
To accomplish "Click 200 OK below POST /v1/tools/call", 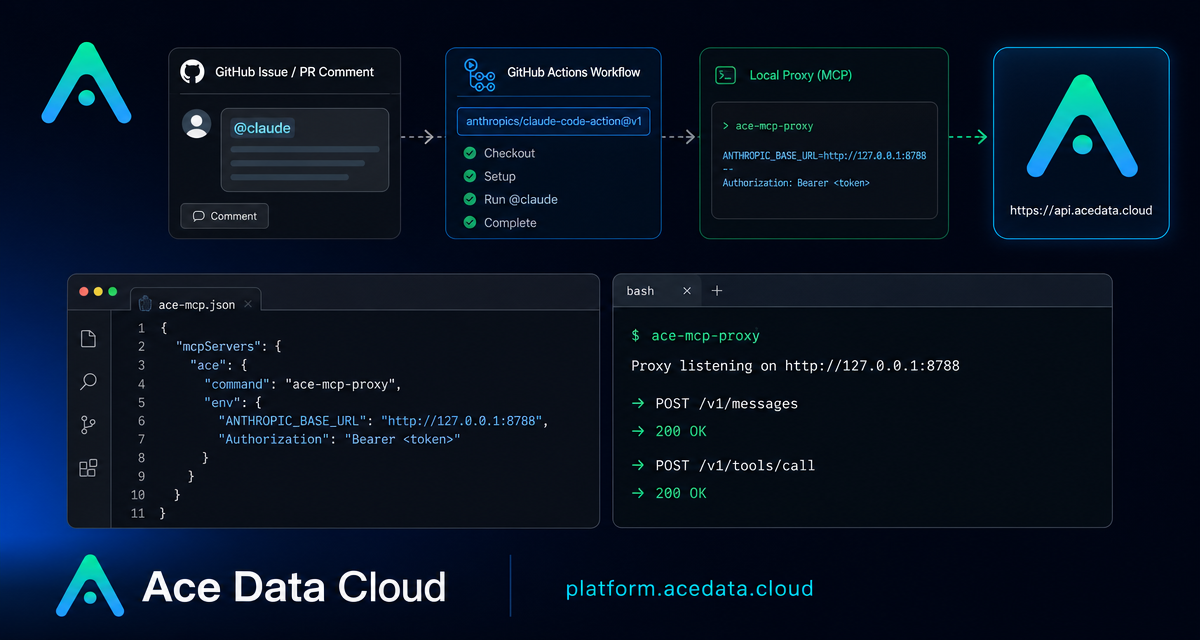I will (x=681, y=493).
